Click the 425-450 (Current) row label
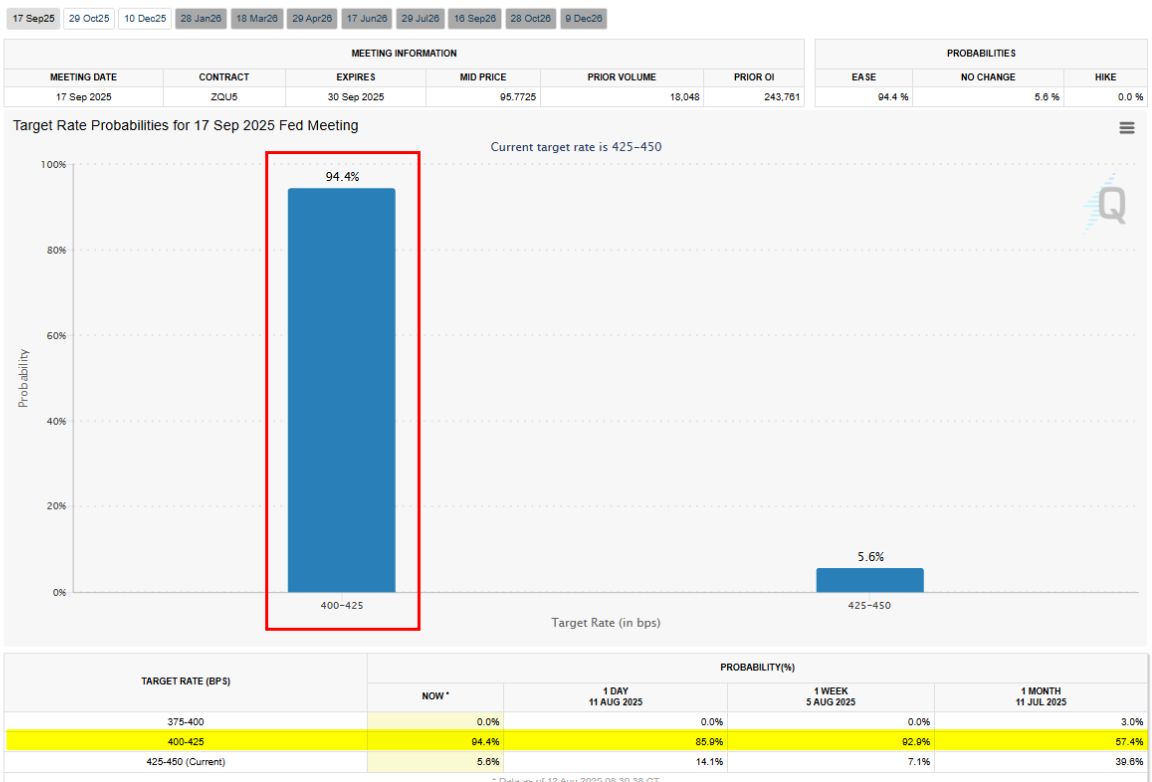Viewport: 1152px width, 782px height. click(186, 761)
